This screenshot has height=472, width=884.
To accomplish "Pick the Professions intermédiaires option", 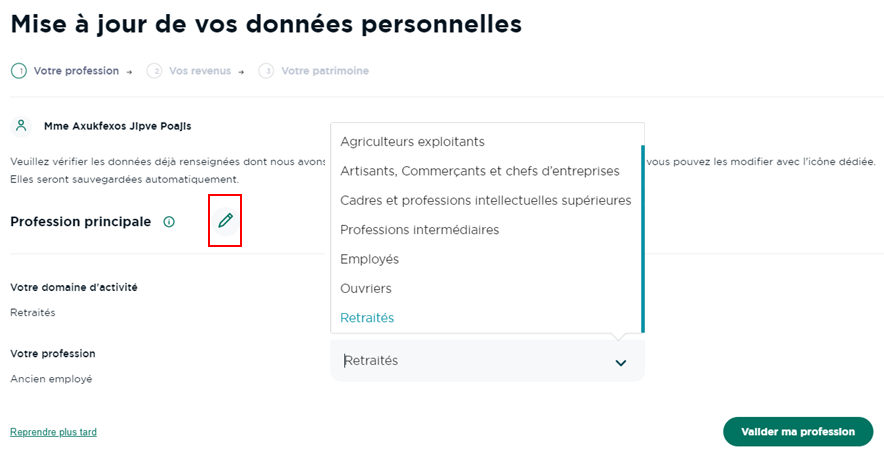I will 419,230.
